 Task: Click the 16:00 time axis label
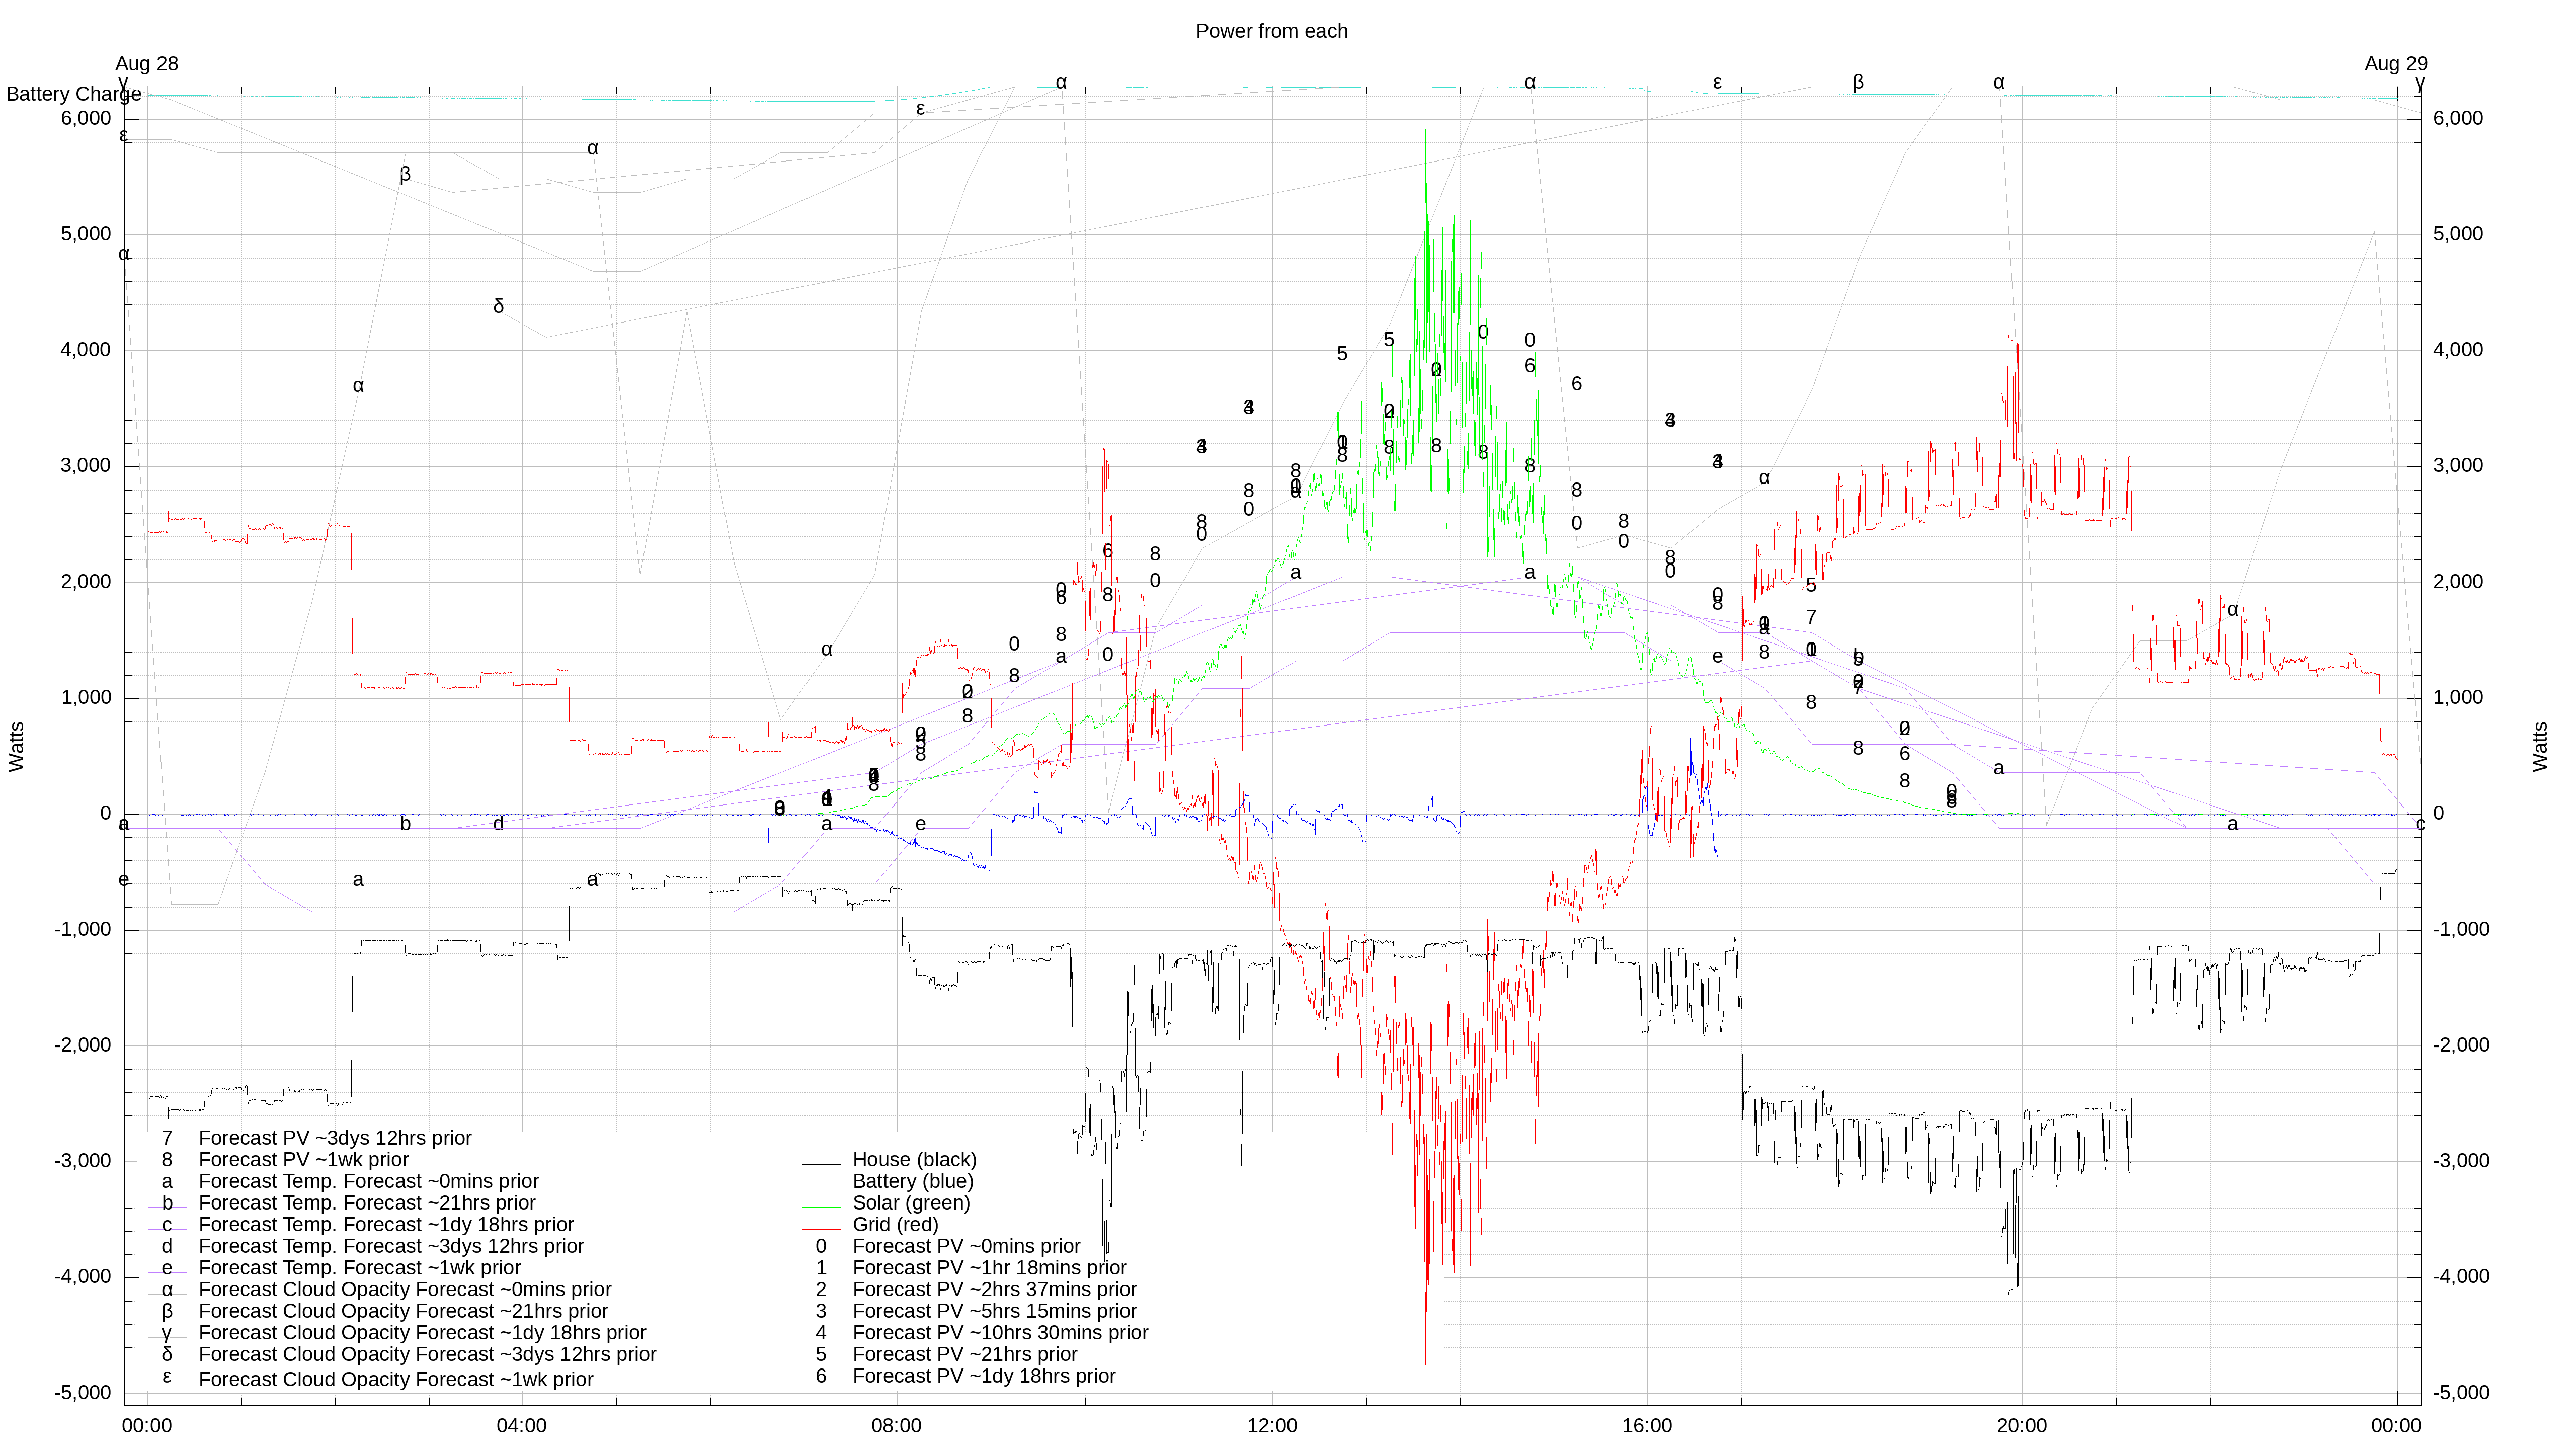click(x=1647, y=1426)
